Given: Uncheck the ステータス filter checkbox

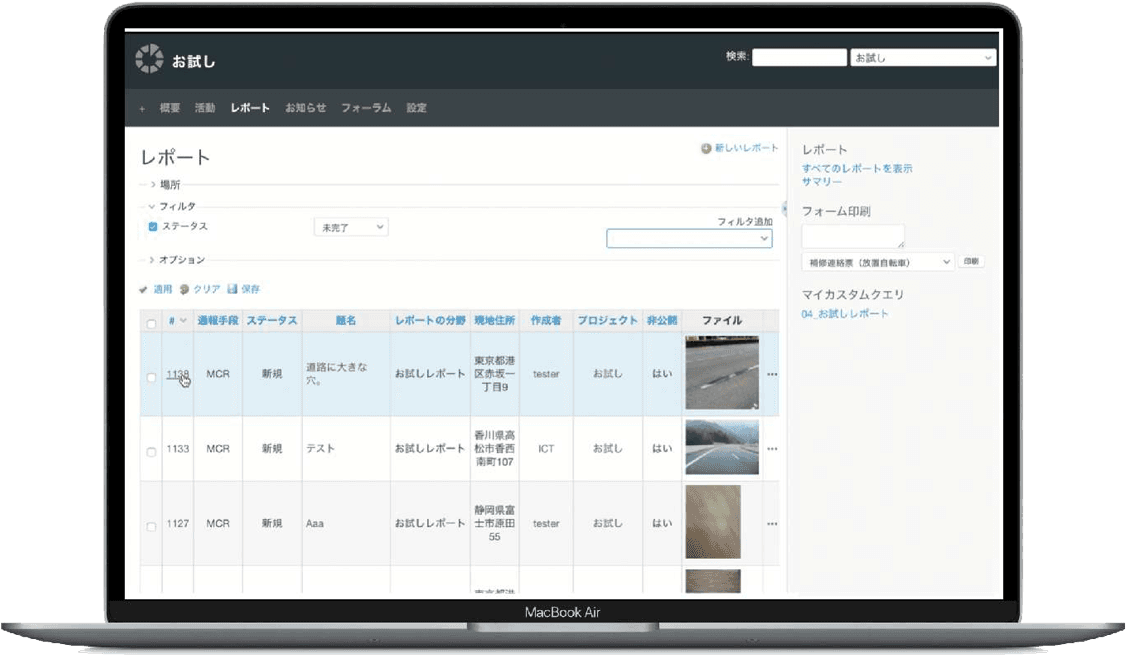Looking at the screenshot, I should [153, 227].
